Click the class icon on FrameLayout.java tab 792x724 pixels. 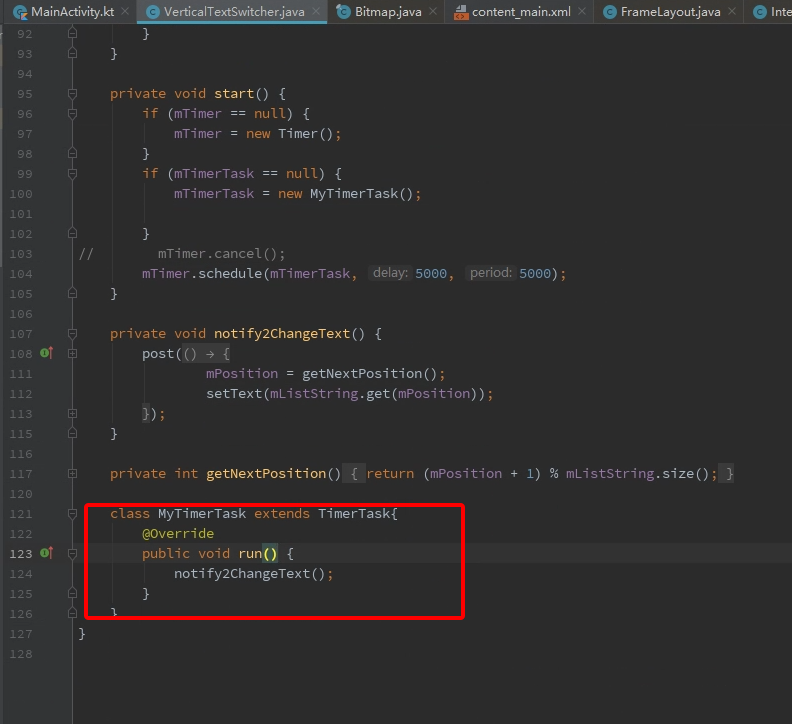[x=610, y=12]
